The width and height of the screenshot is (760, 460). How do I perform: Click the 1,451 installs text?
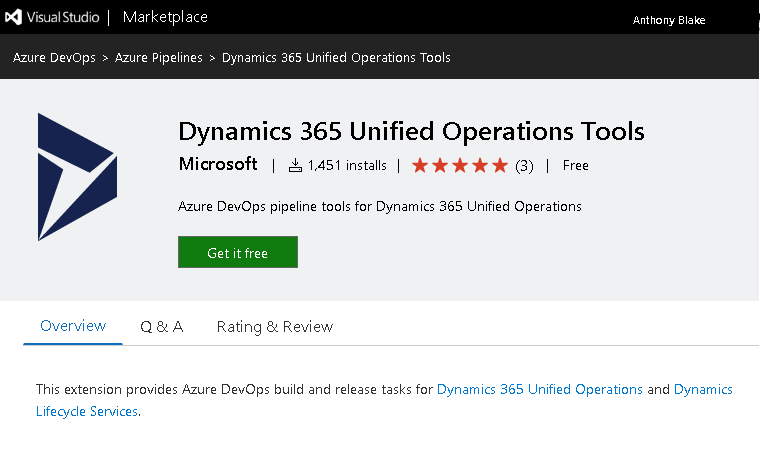pyautogui.click(x=347, y=165)
